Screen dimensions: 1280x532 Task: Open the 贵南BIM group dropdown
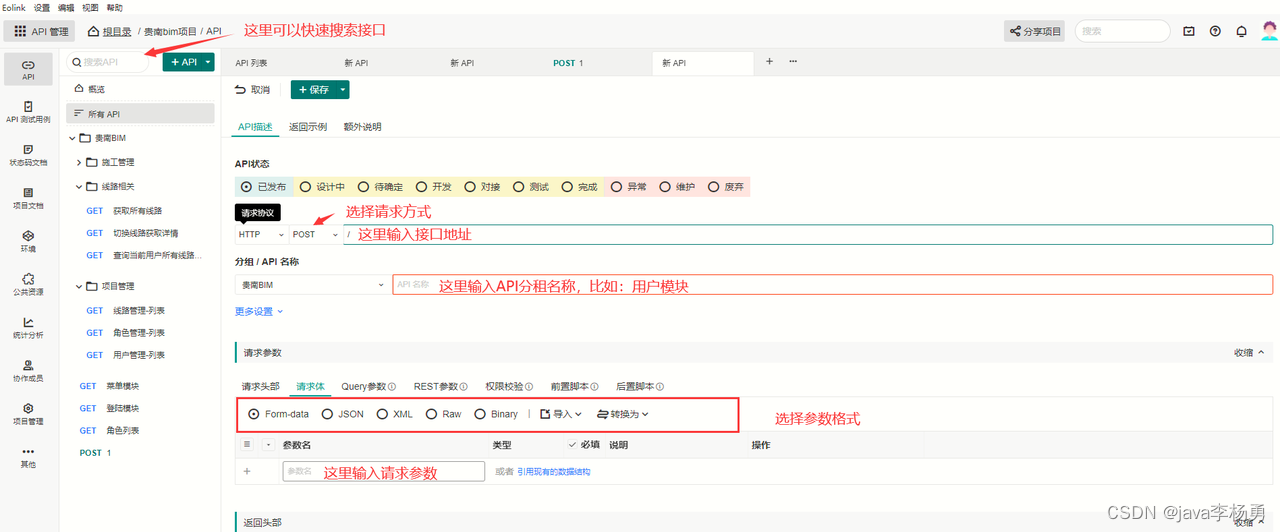click(x=311, y=285)
